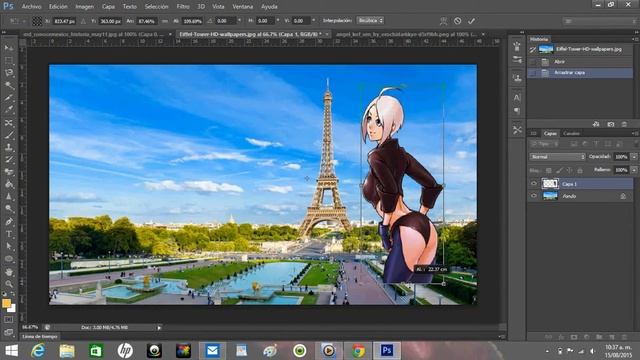Toggle the reference point locator in options bar
Viewport: 640px width, 360px height.
point(37,21)
